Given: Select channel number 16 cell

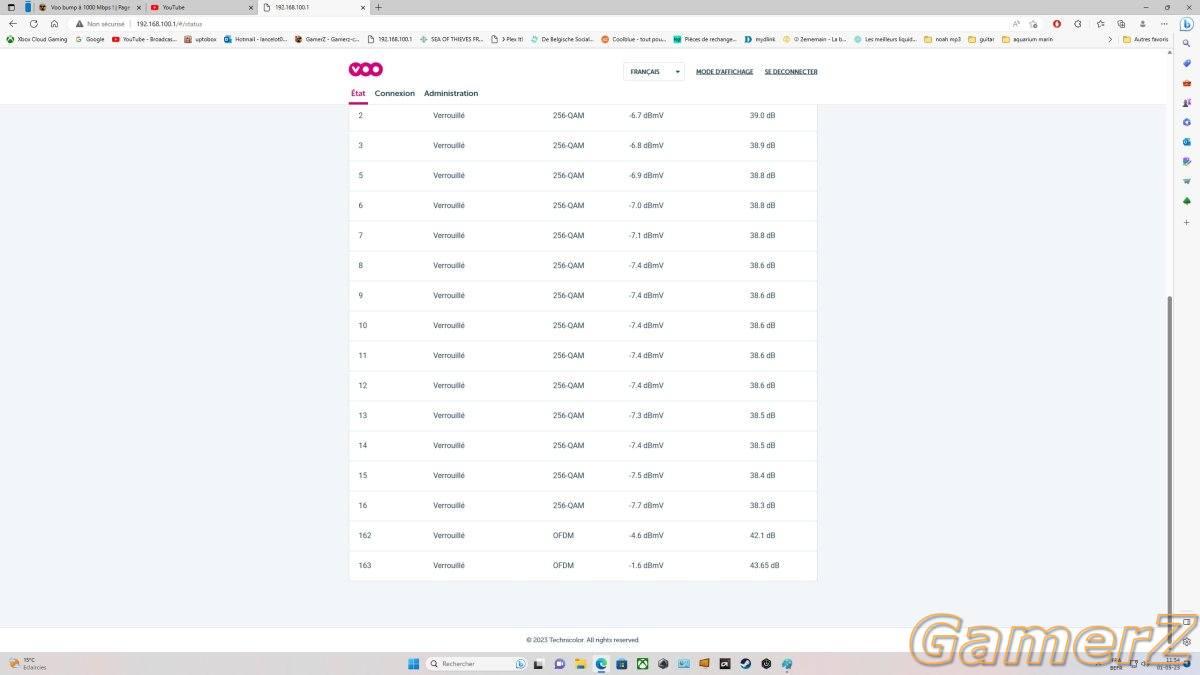Looking at the screenshot, I should point(363,505).
